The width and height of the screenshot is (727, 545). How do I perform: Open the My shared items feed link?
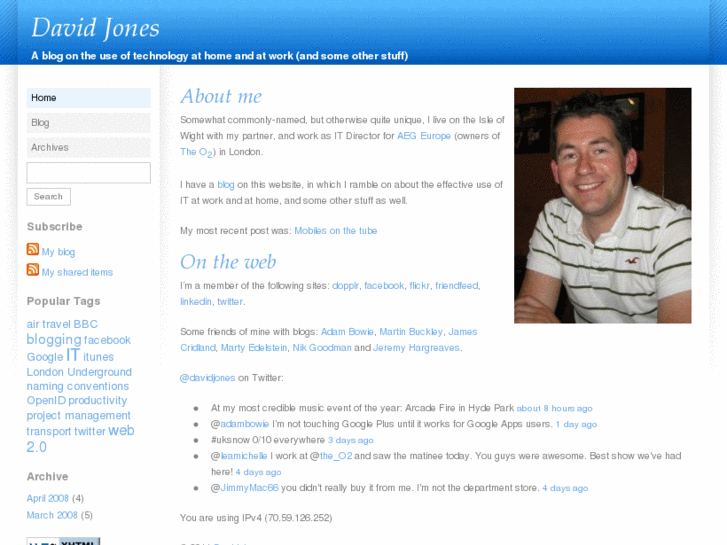(77, 272)
